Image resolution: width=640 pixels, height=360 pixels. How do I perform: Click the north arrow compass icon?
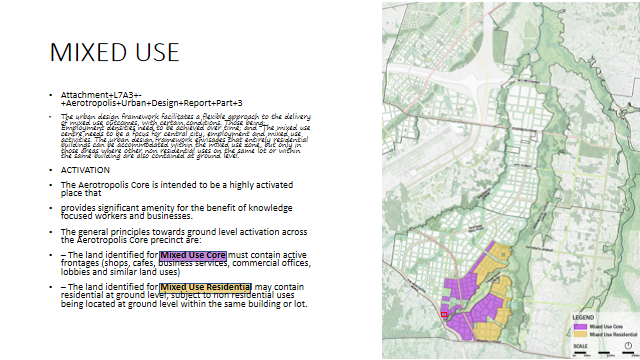click(628, 346)
